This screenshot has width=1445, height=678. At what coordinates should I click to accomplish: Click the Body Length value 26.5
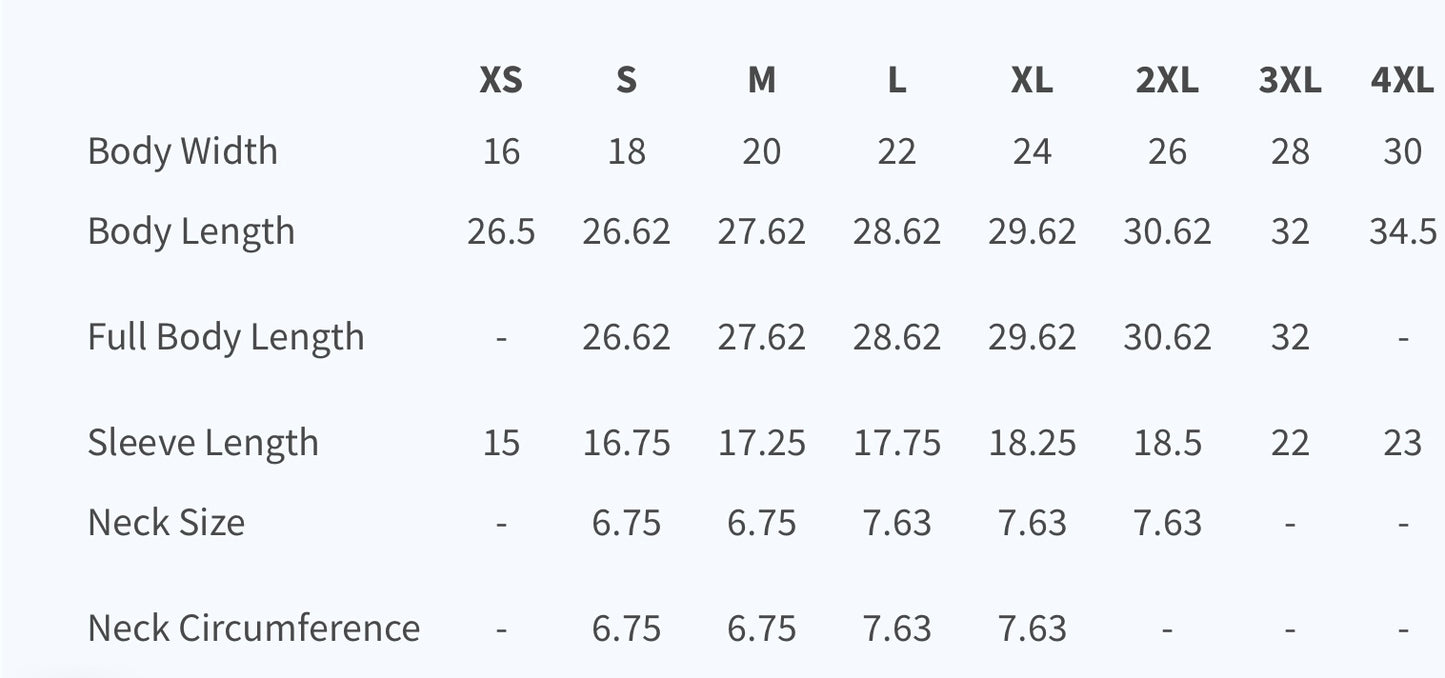pos(501,232)
